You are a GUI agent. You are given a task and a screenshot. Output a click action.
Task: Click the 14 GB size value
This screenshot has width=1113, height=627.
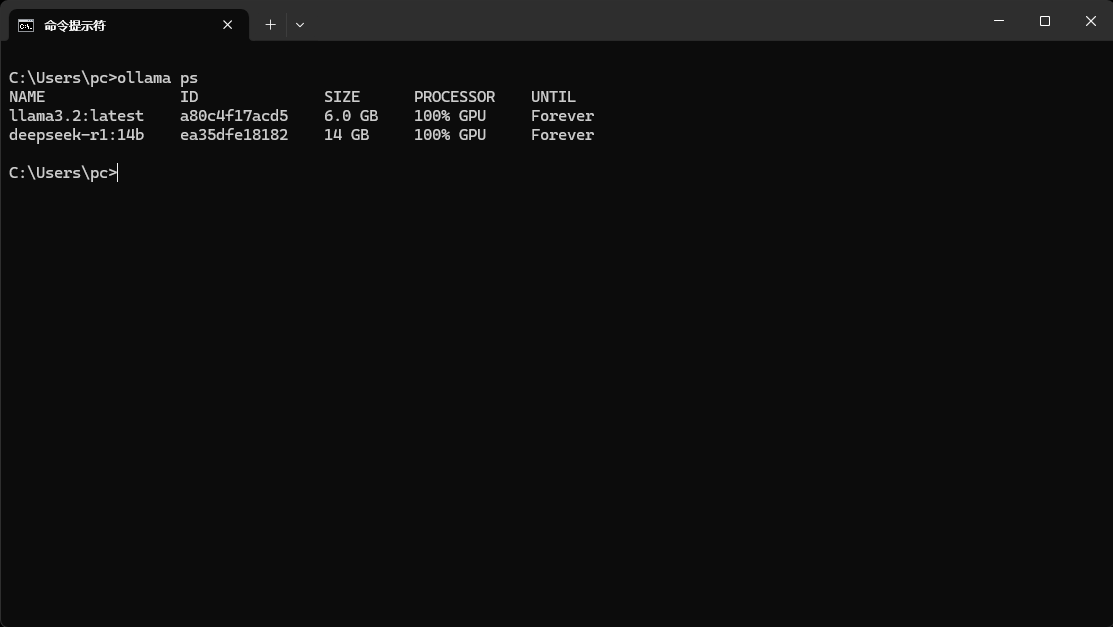tap(346, 135)
